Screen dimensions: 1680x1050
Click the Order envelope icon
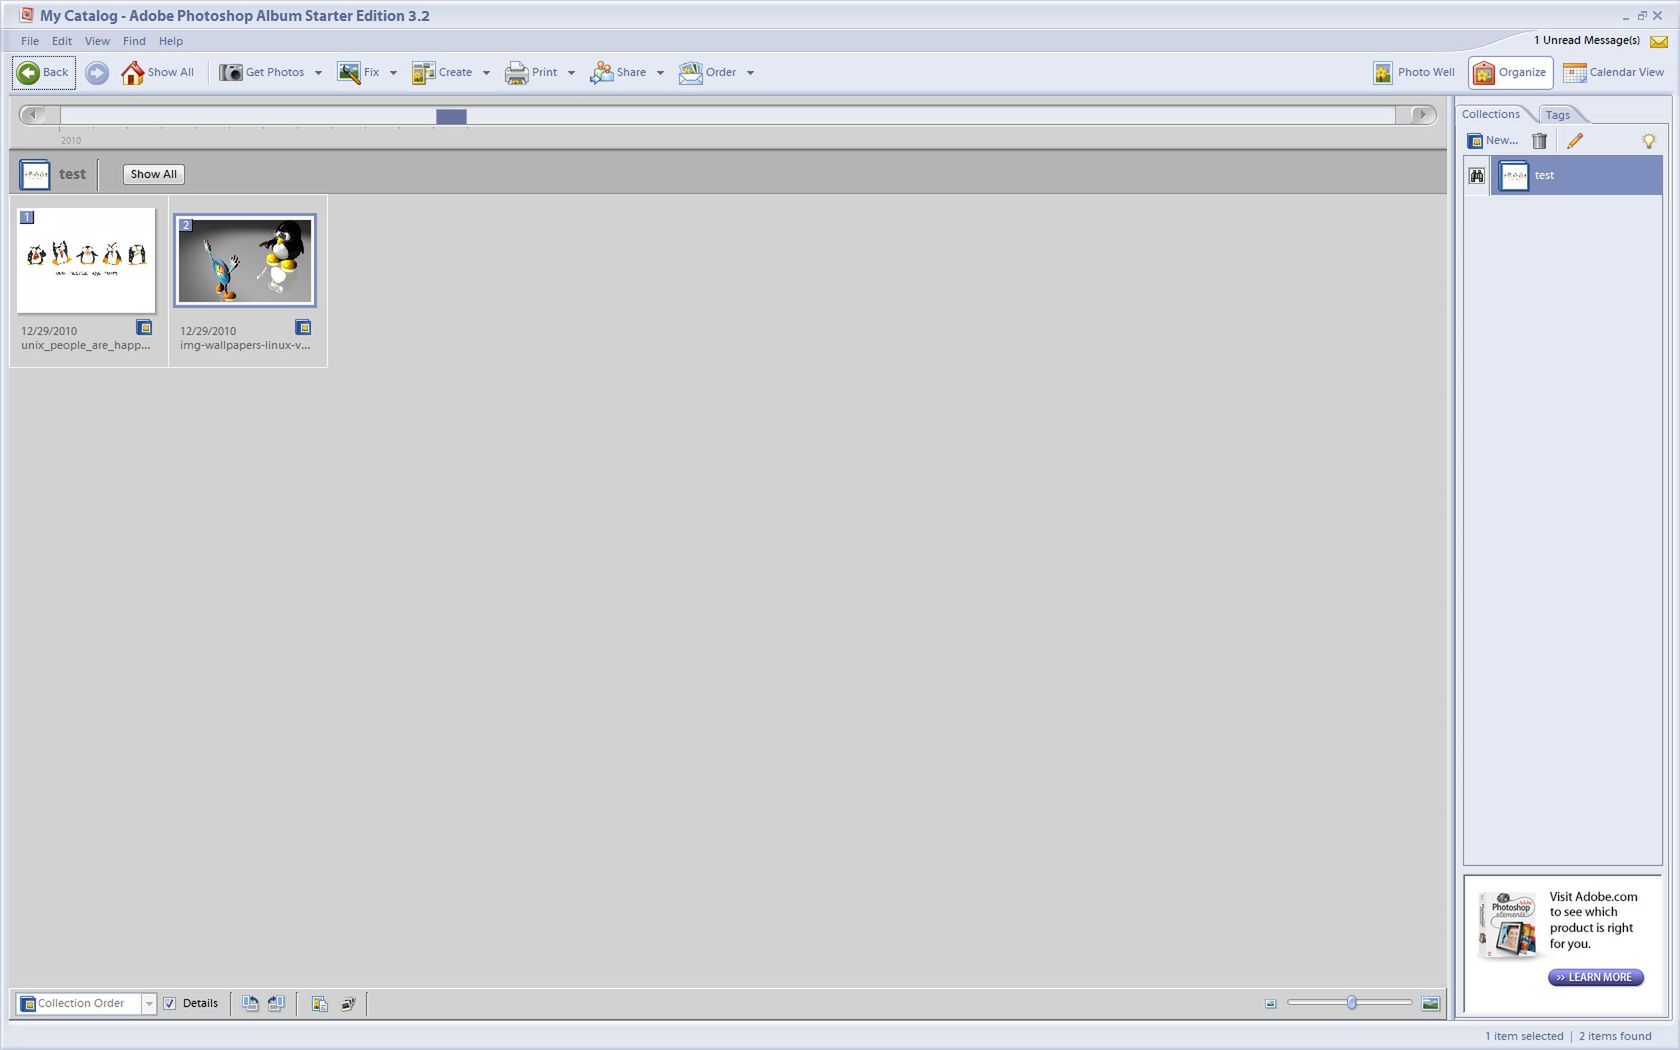pos(690,72)
